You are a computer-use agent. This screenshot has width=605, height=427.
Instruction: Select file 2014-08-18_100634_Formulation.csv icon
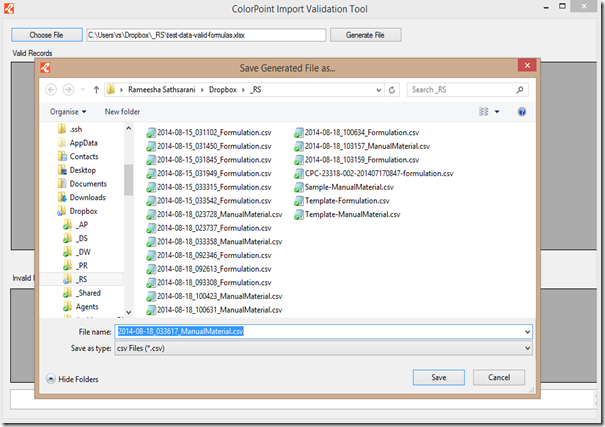[x=299, y=133]
